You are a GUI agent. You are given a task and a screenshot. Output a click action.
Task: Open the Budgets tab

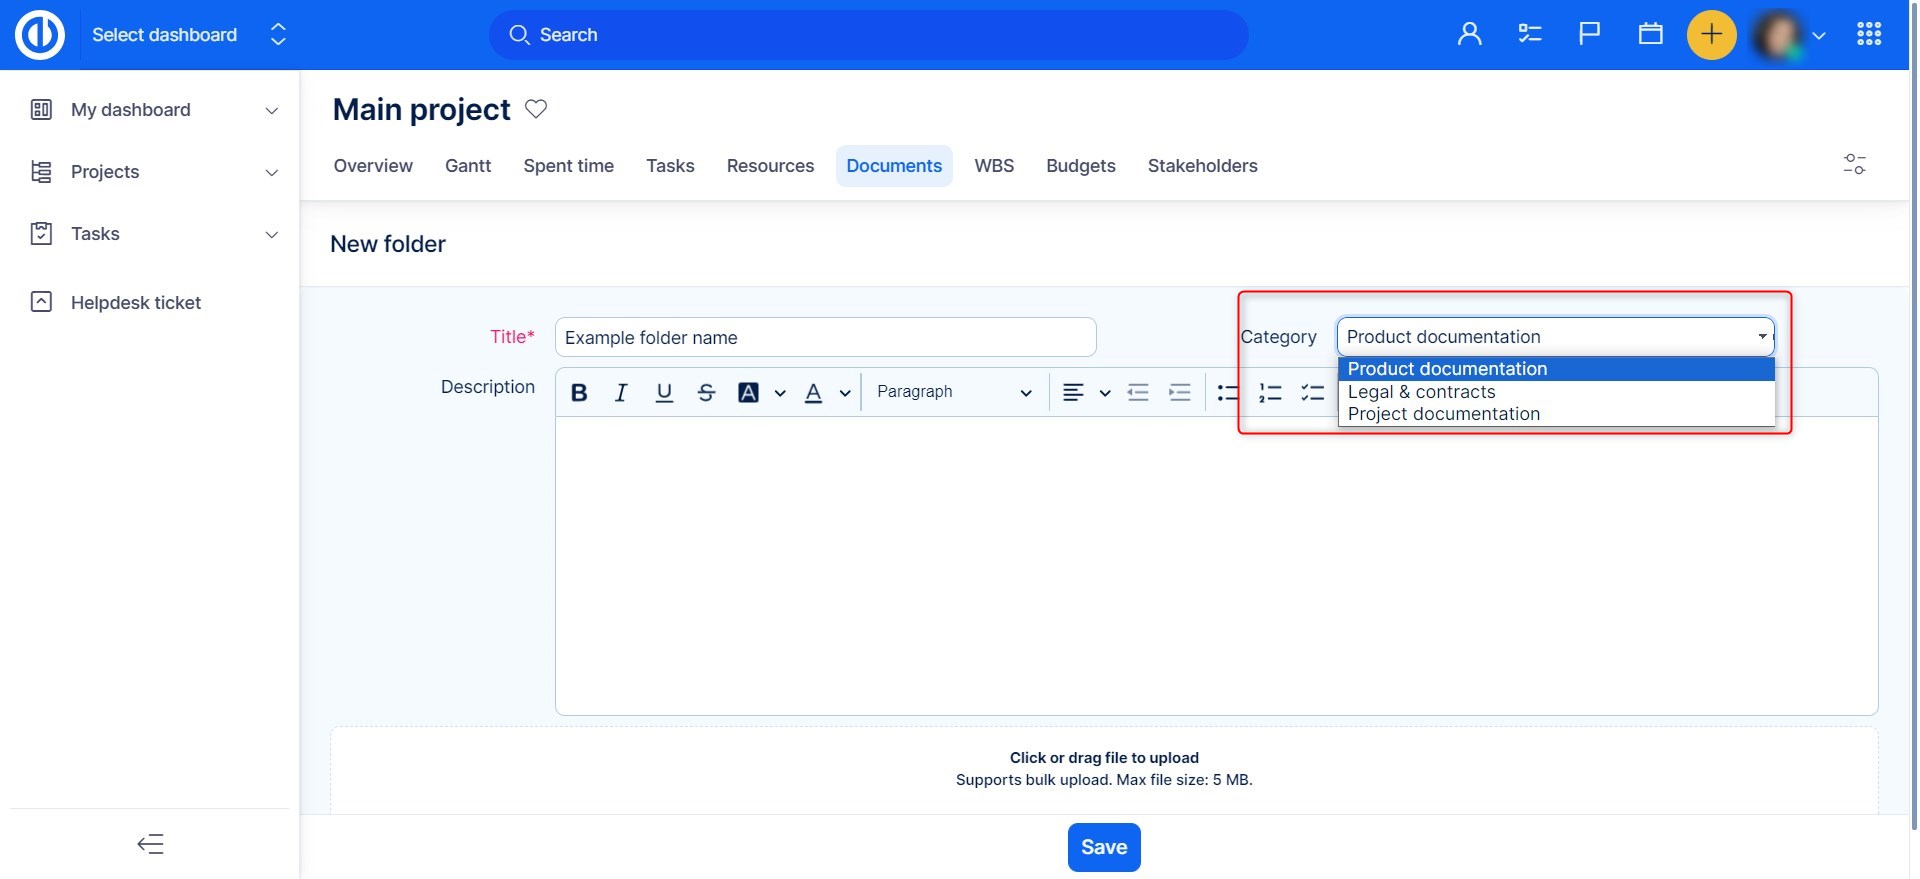(1080, 166)
